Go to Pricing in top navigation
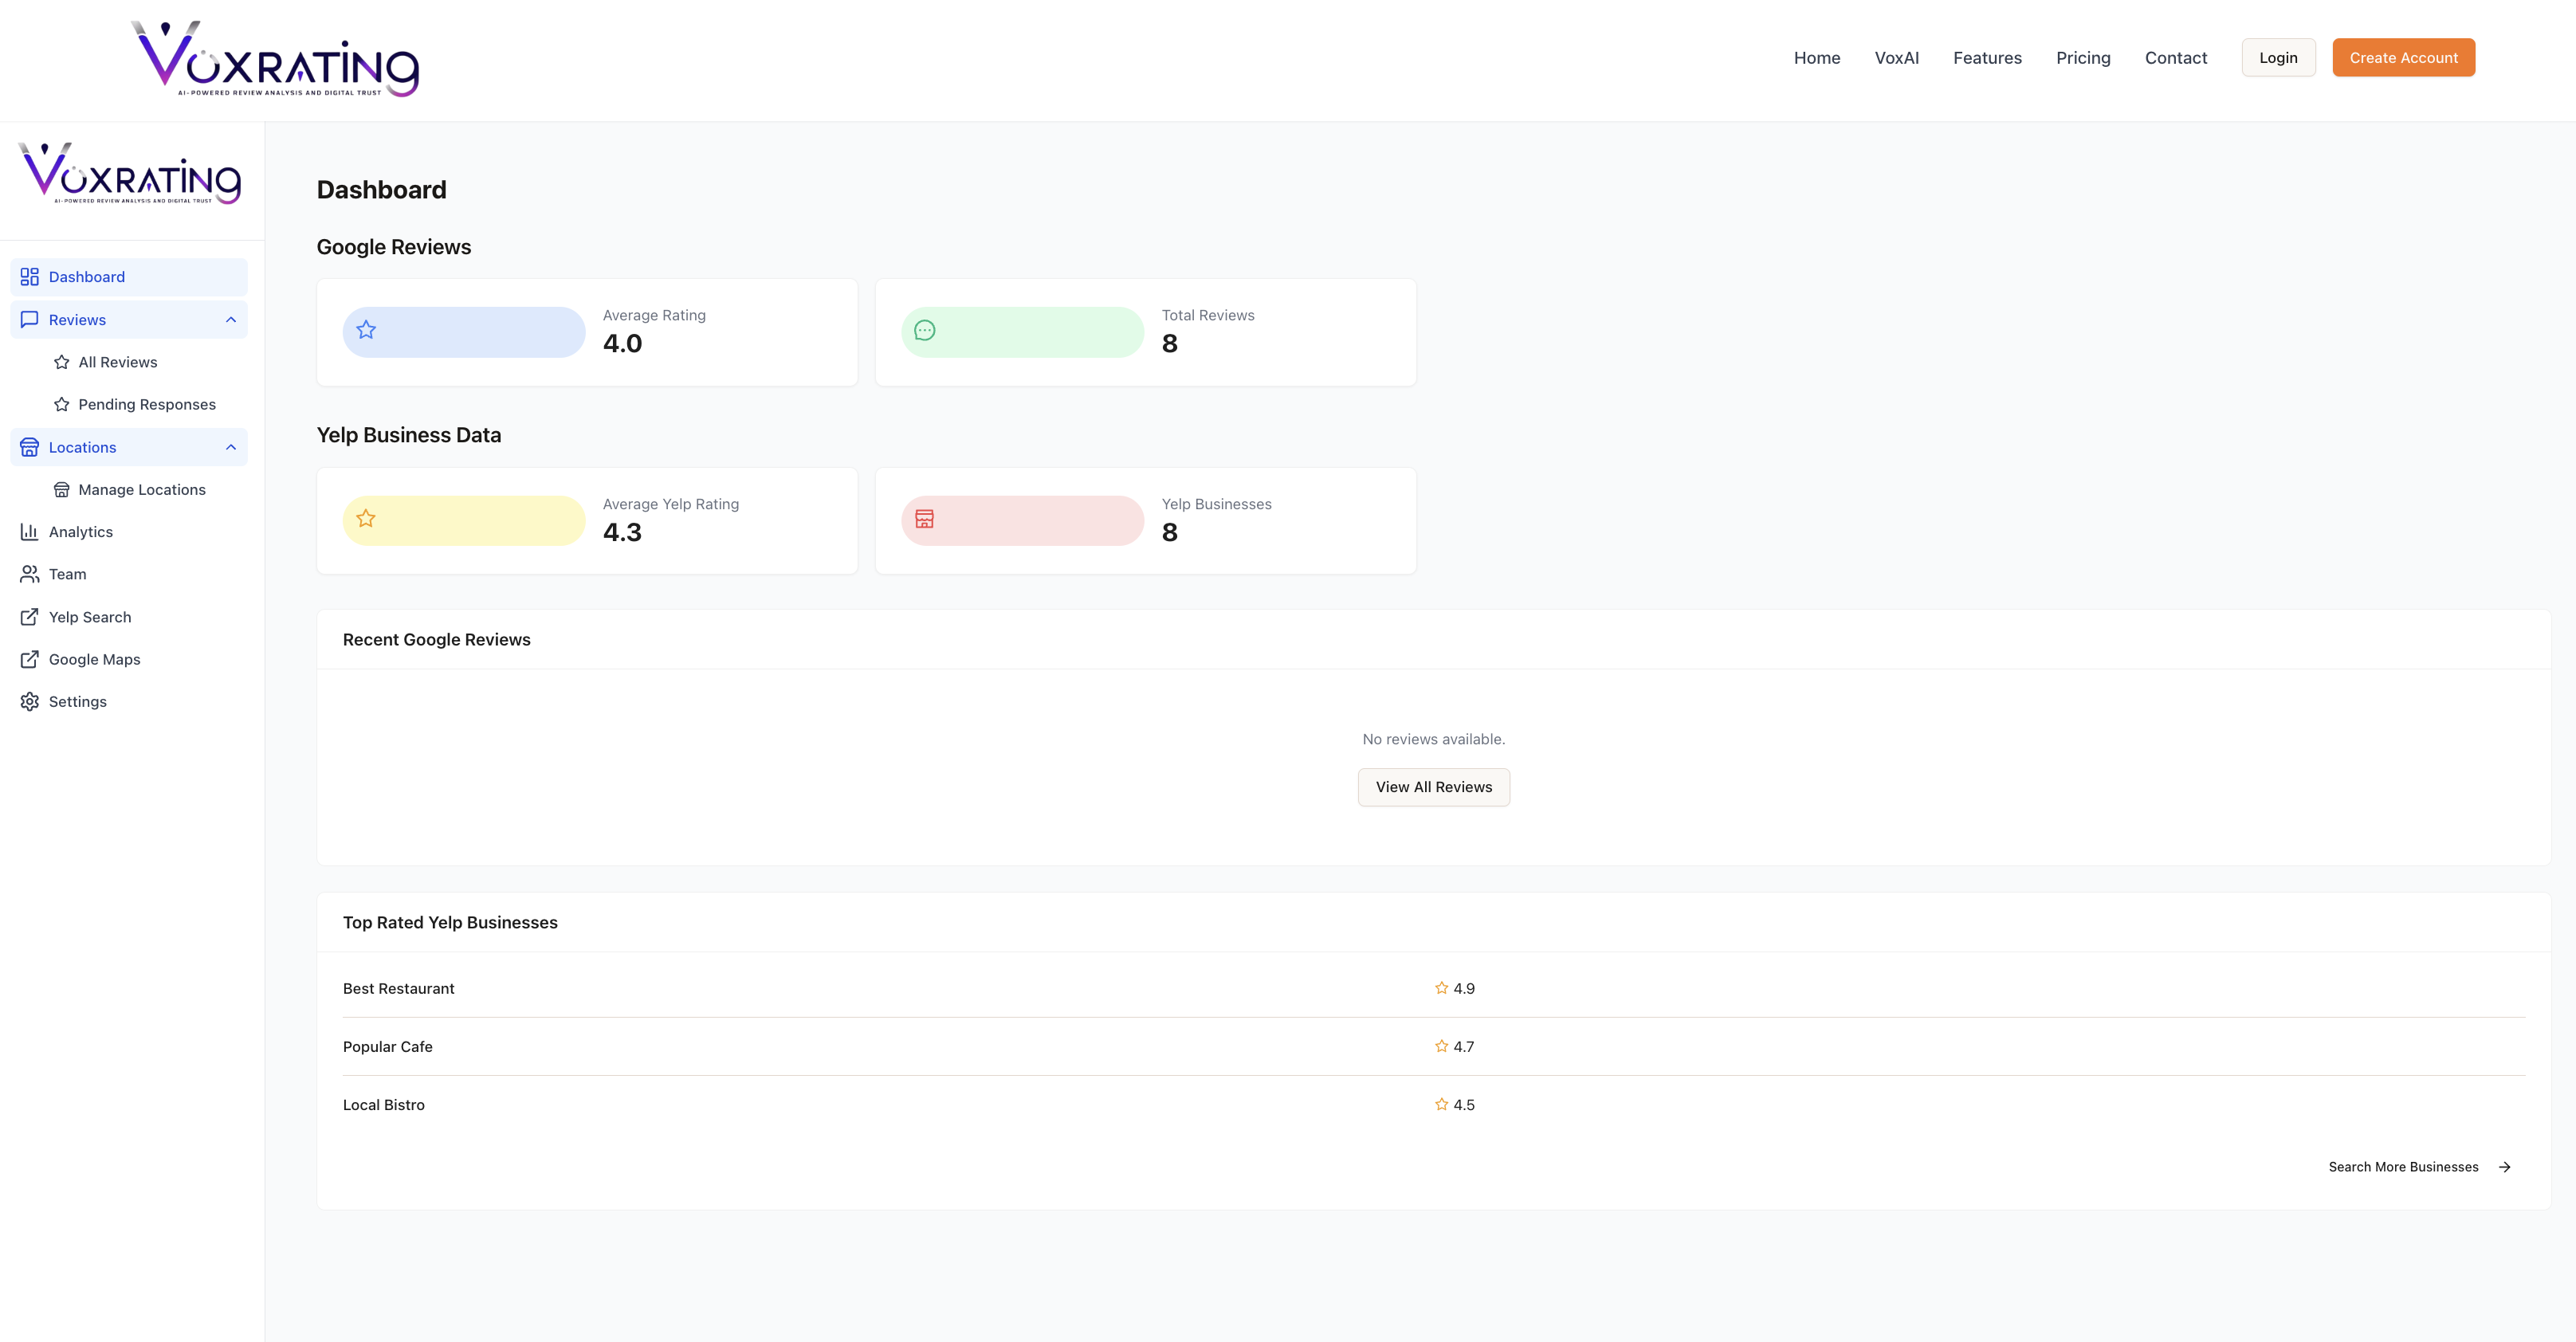Screen dimensions: 2576x1342 coord(2083,58)
